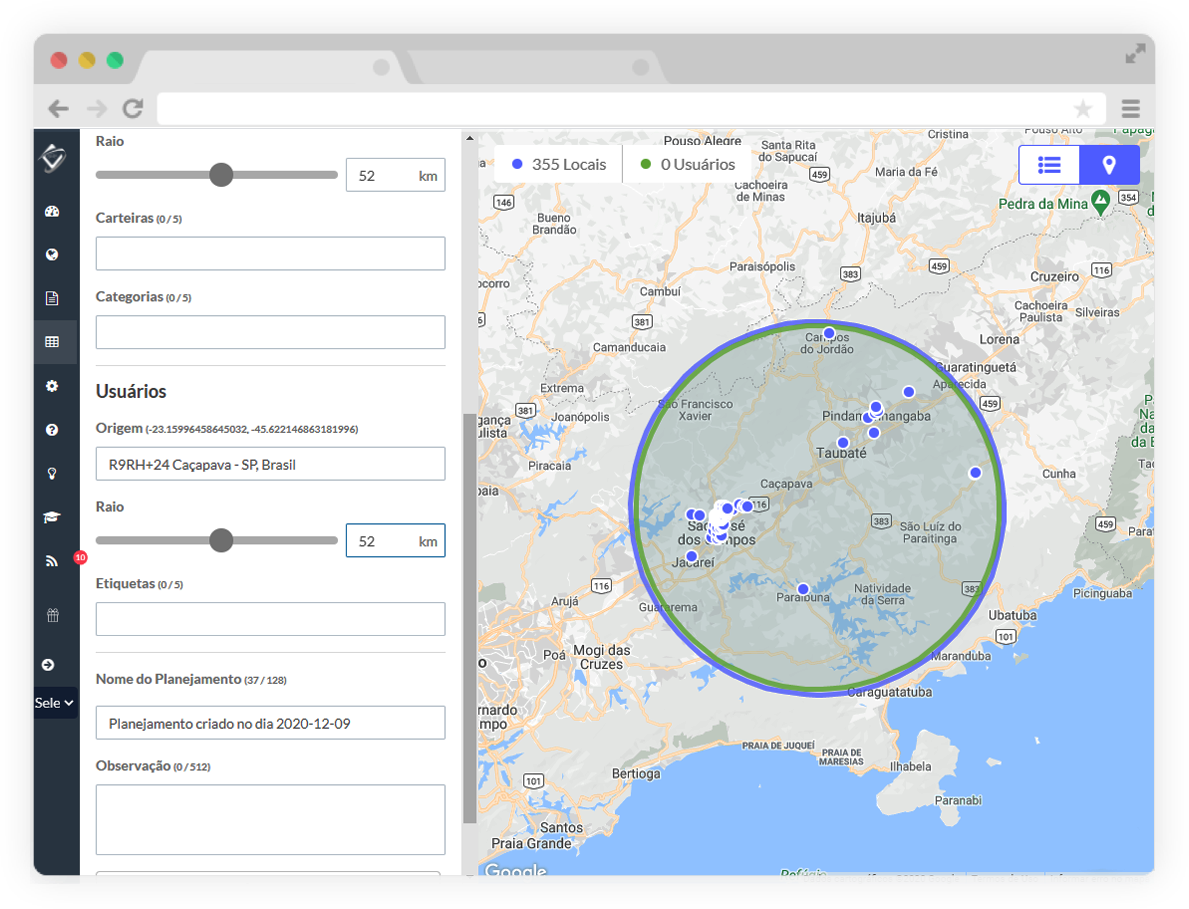Click the Google logo on the map
The height and width of the screenshot is (909, 1189).
pos(516,870)
